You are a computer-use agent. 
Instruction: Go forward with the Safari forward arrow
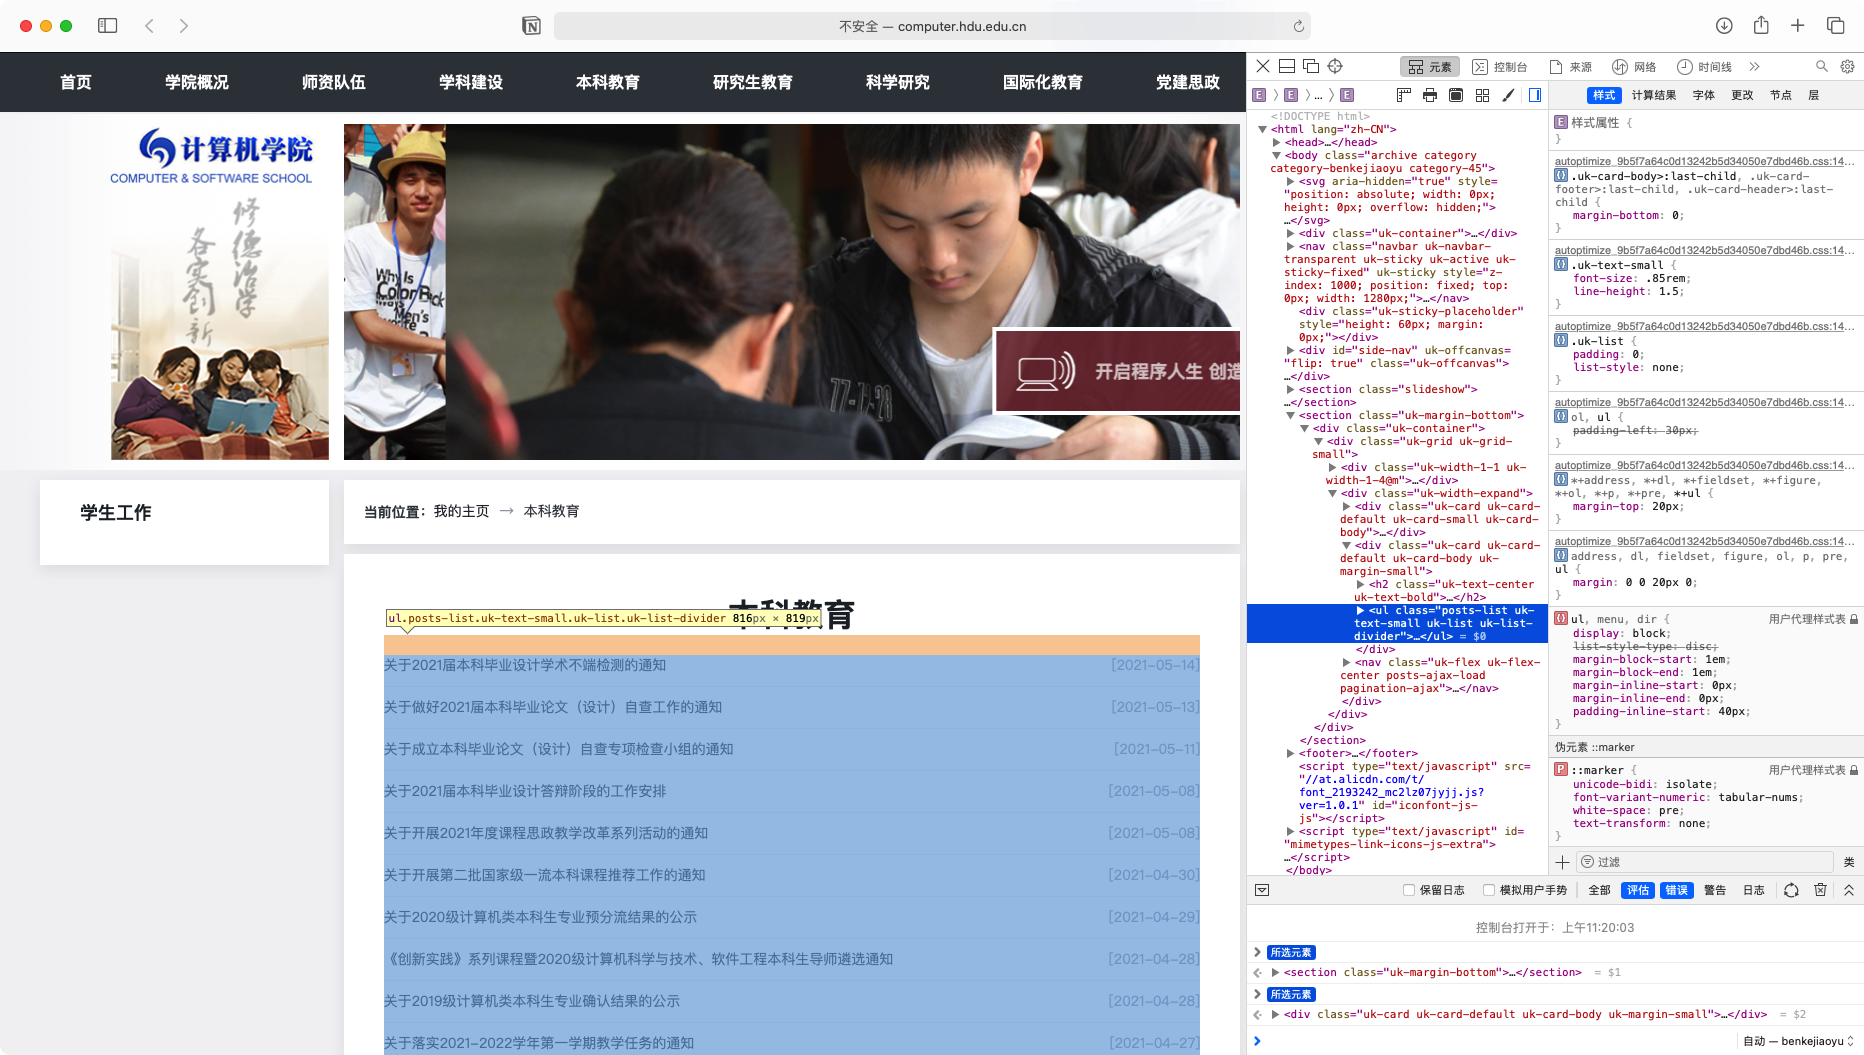coord(184,26)
